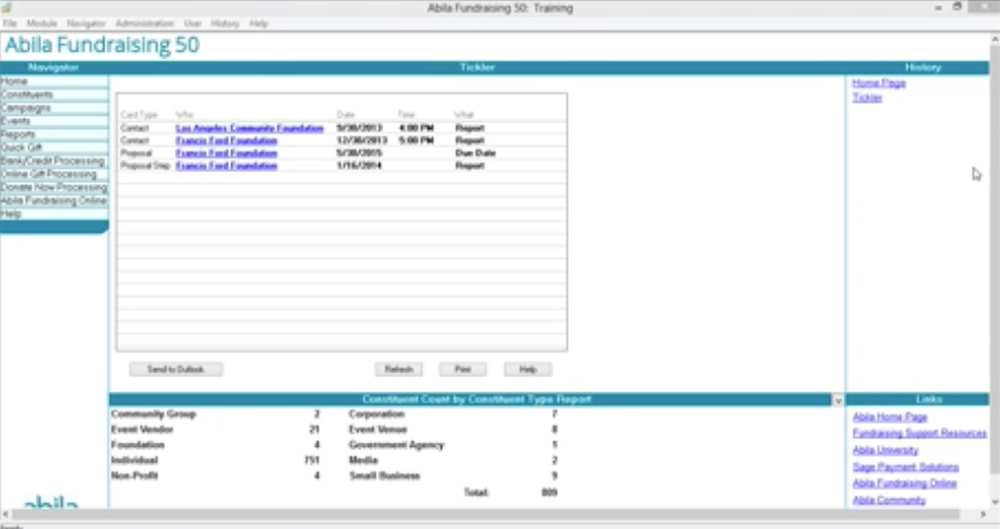Open Tickler link in History
Viewport: 1000px width, 529px height.
[867, 98]
